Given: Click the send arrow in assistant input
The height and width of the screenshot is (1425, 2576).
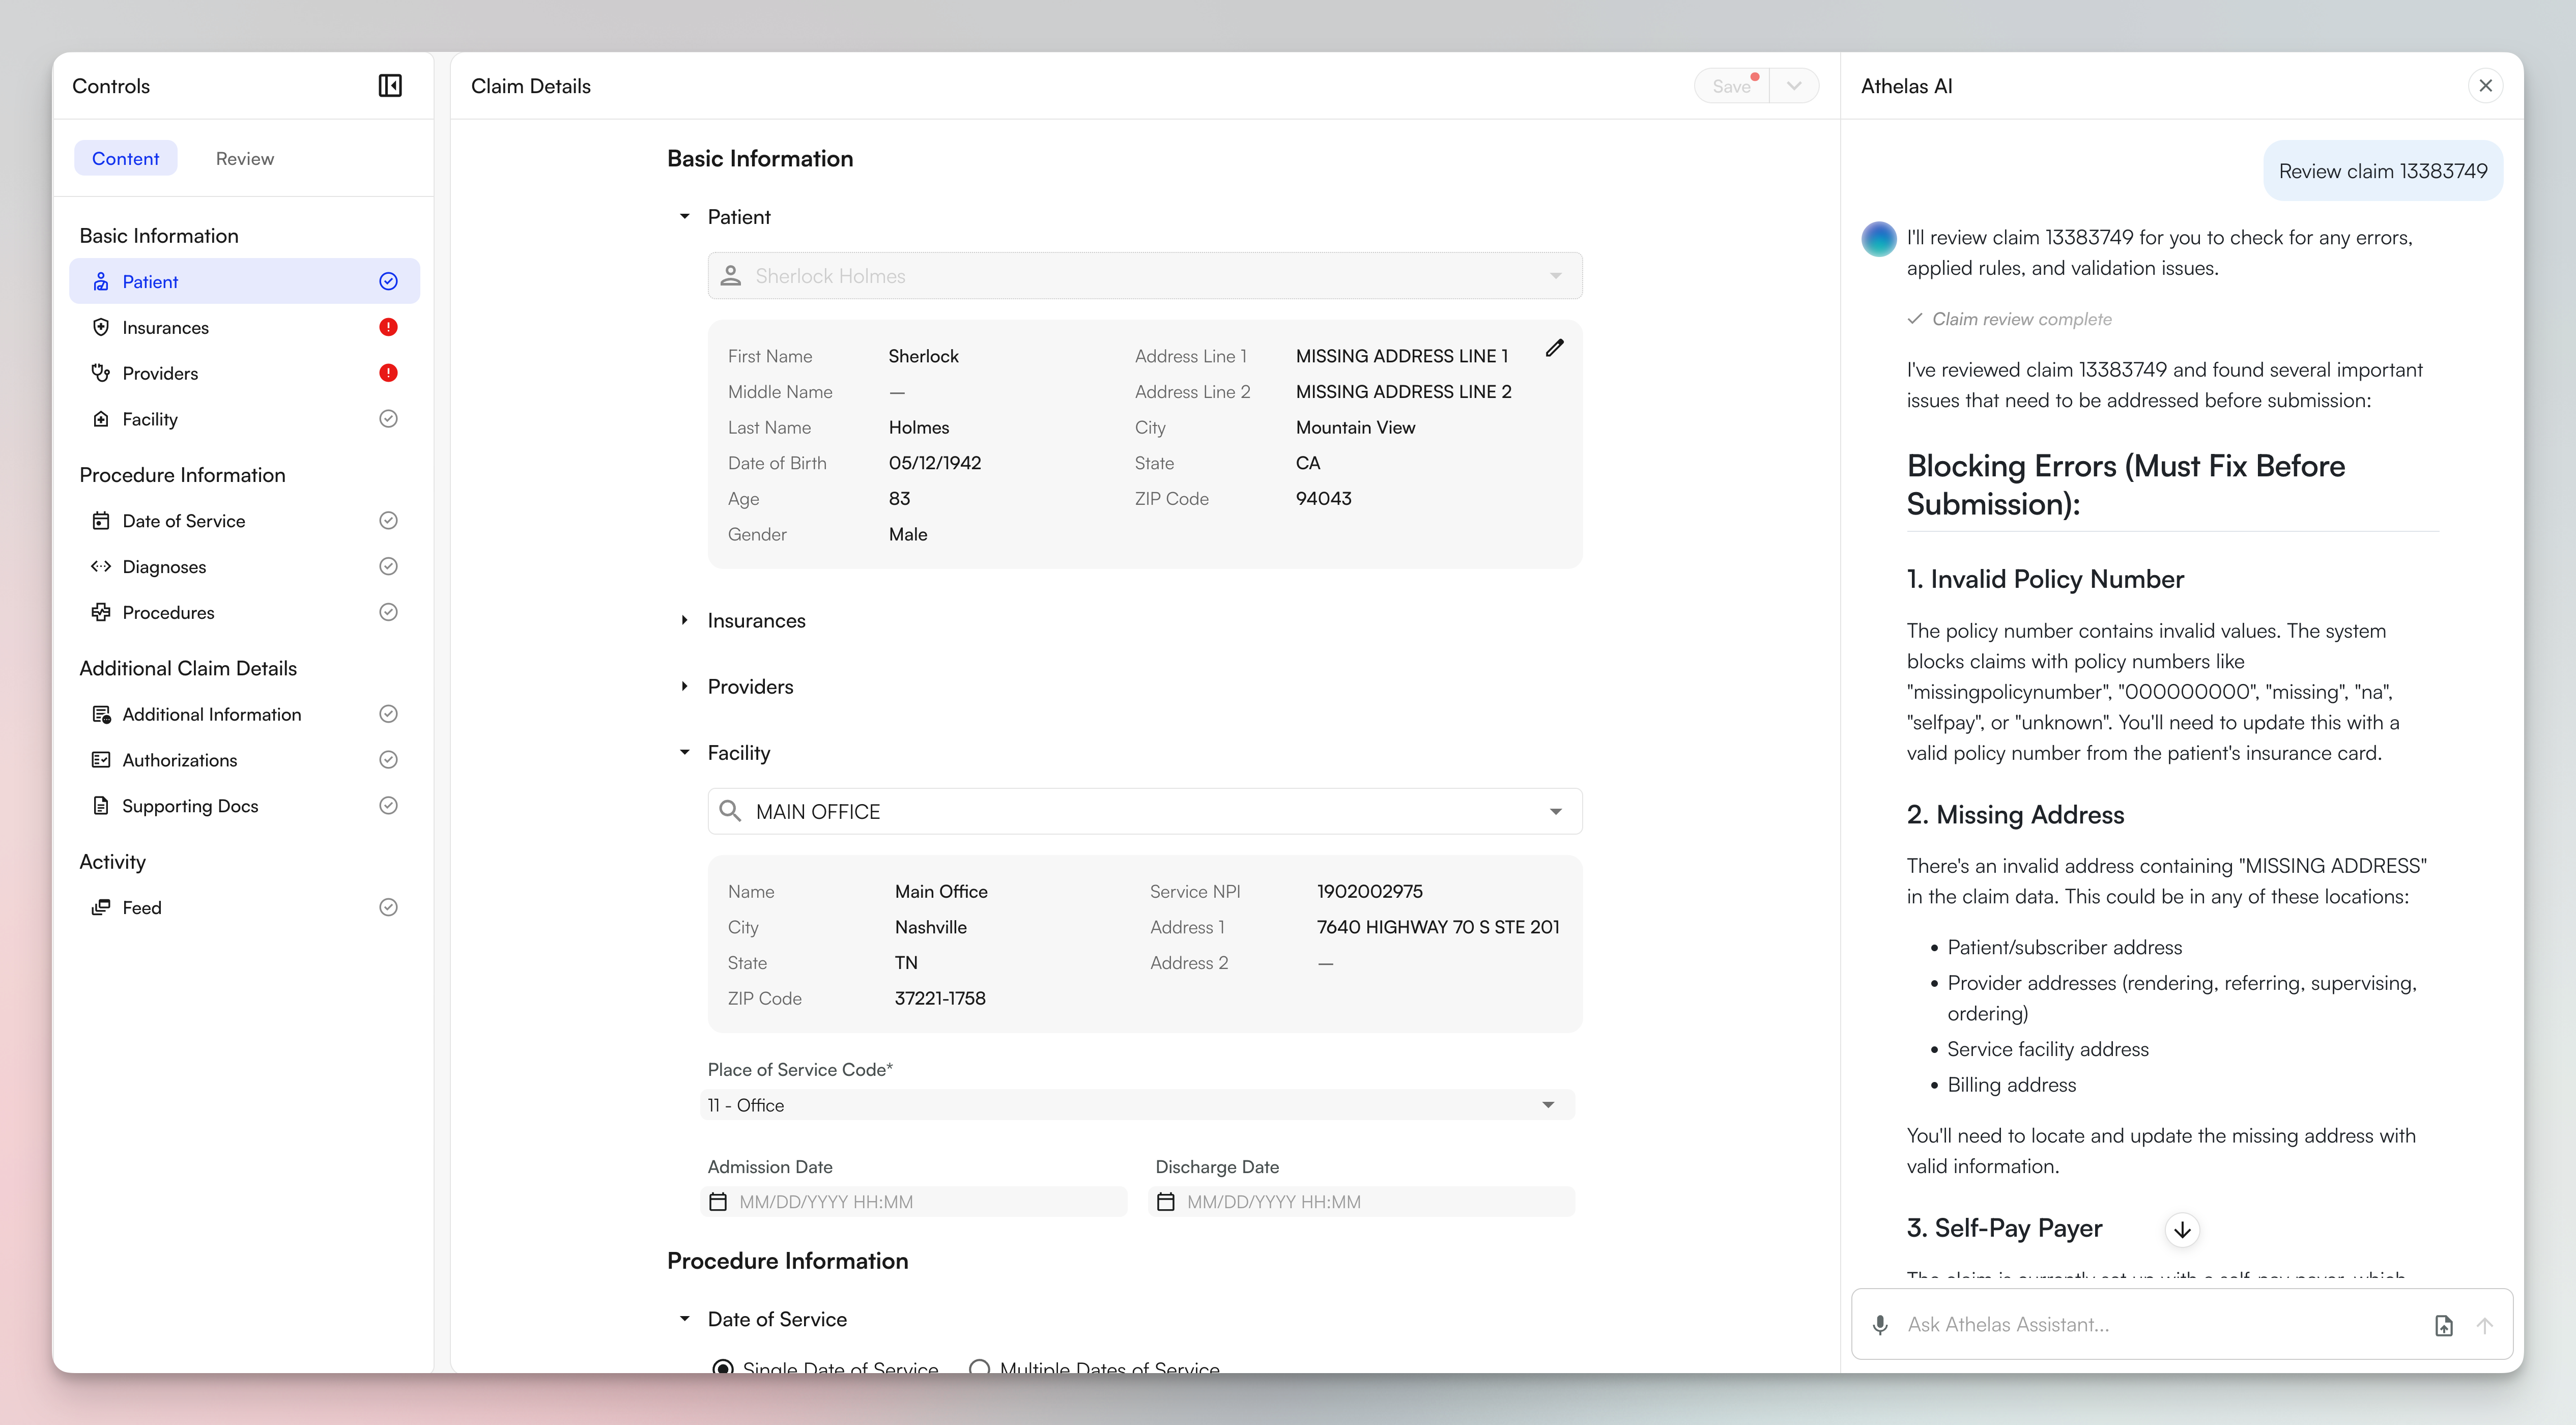Looking at the screenshot, I should click(x=2484, y=1325).
